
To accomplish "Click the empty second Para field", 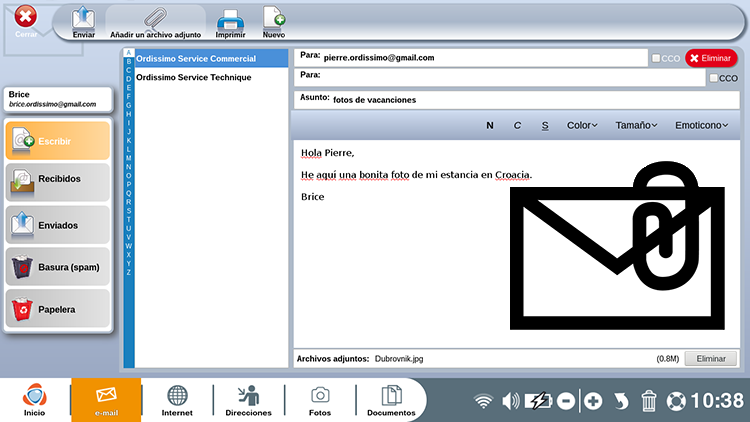I will tap(499, 77).
